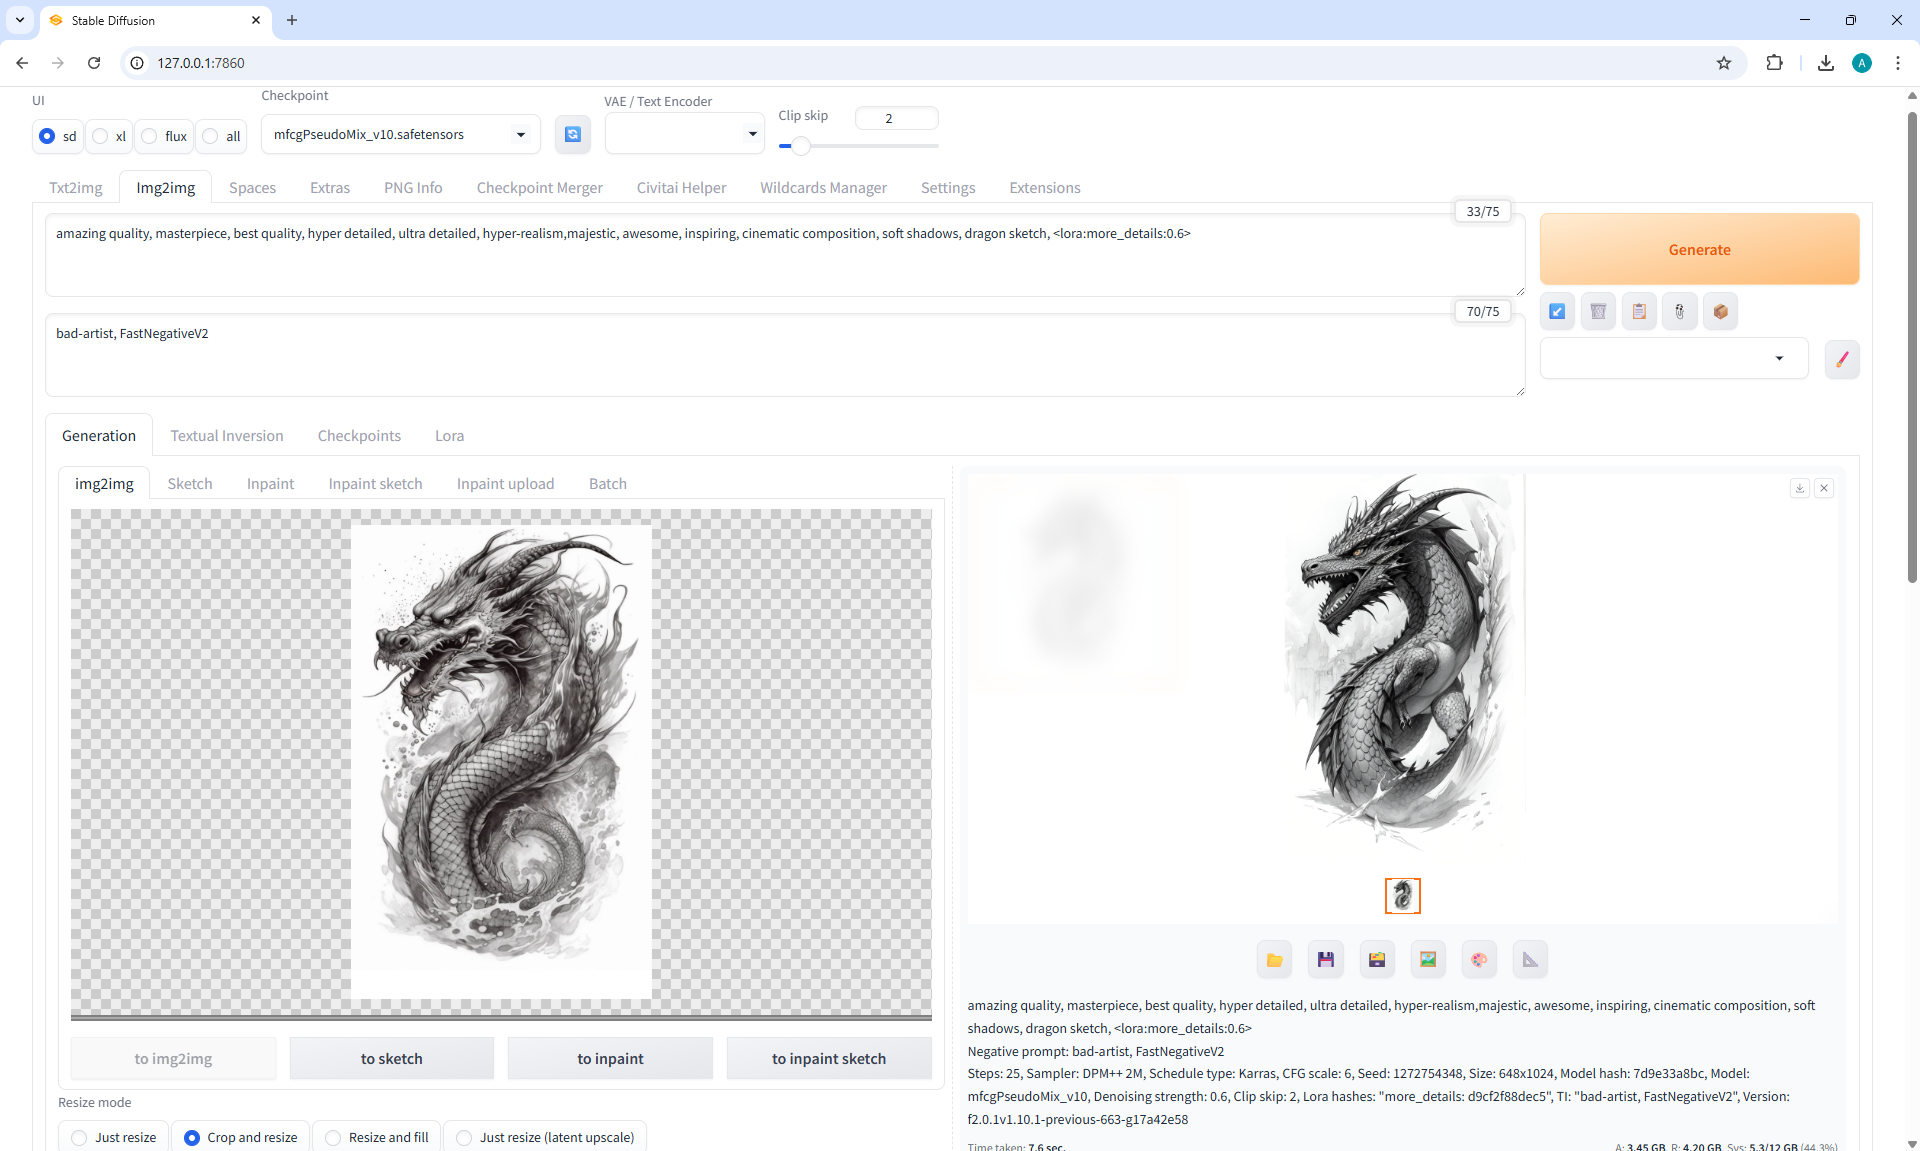Save image using the floppy disk icon
Screen dimensions: 1920x1151
pyautogui.click(x=1325, y=960)
